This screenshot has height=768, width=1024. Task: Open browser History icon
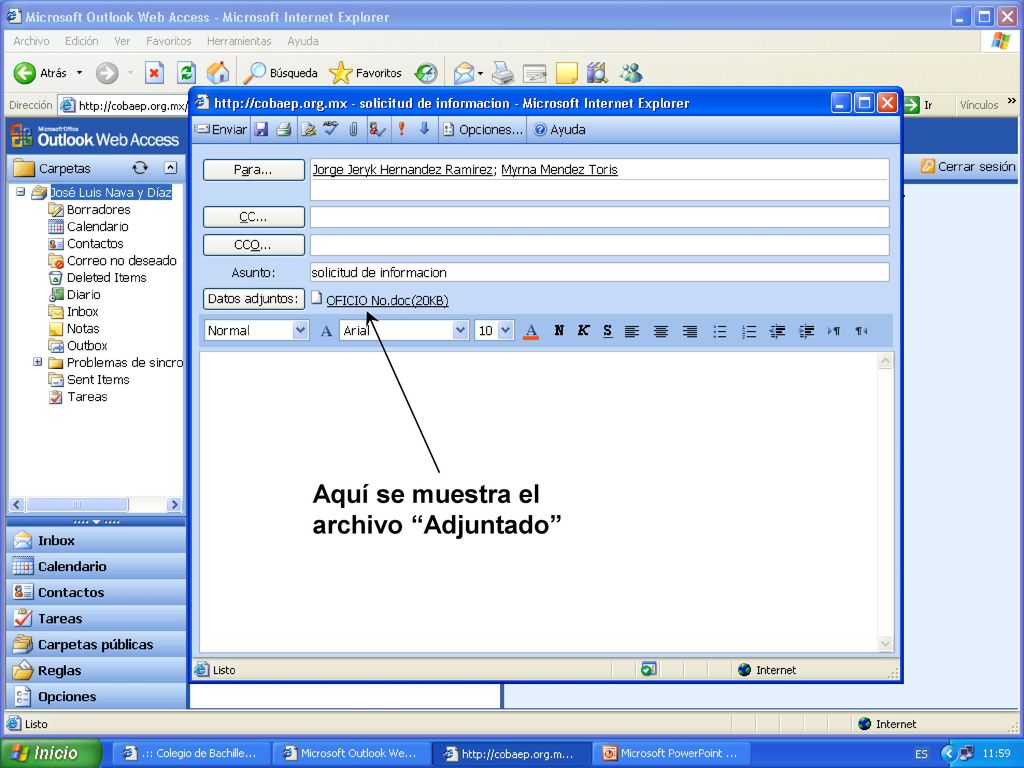(x=426, y=72)
